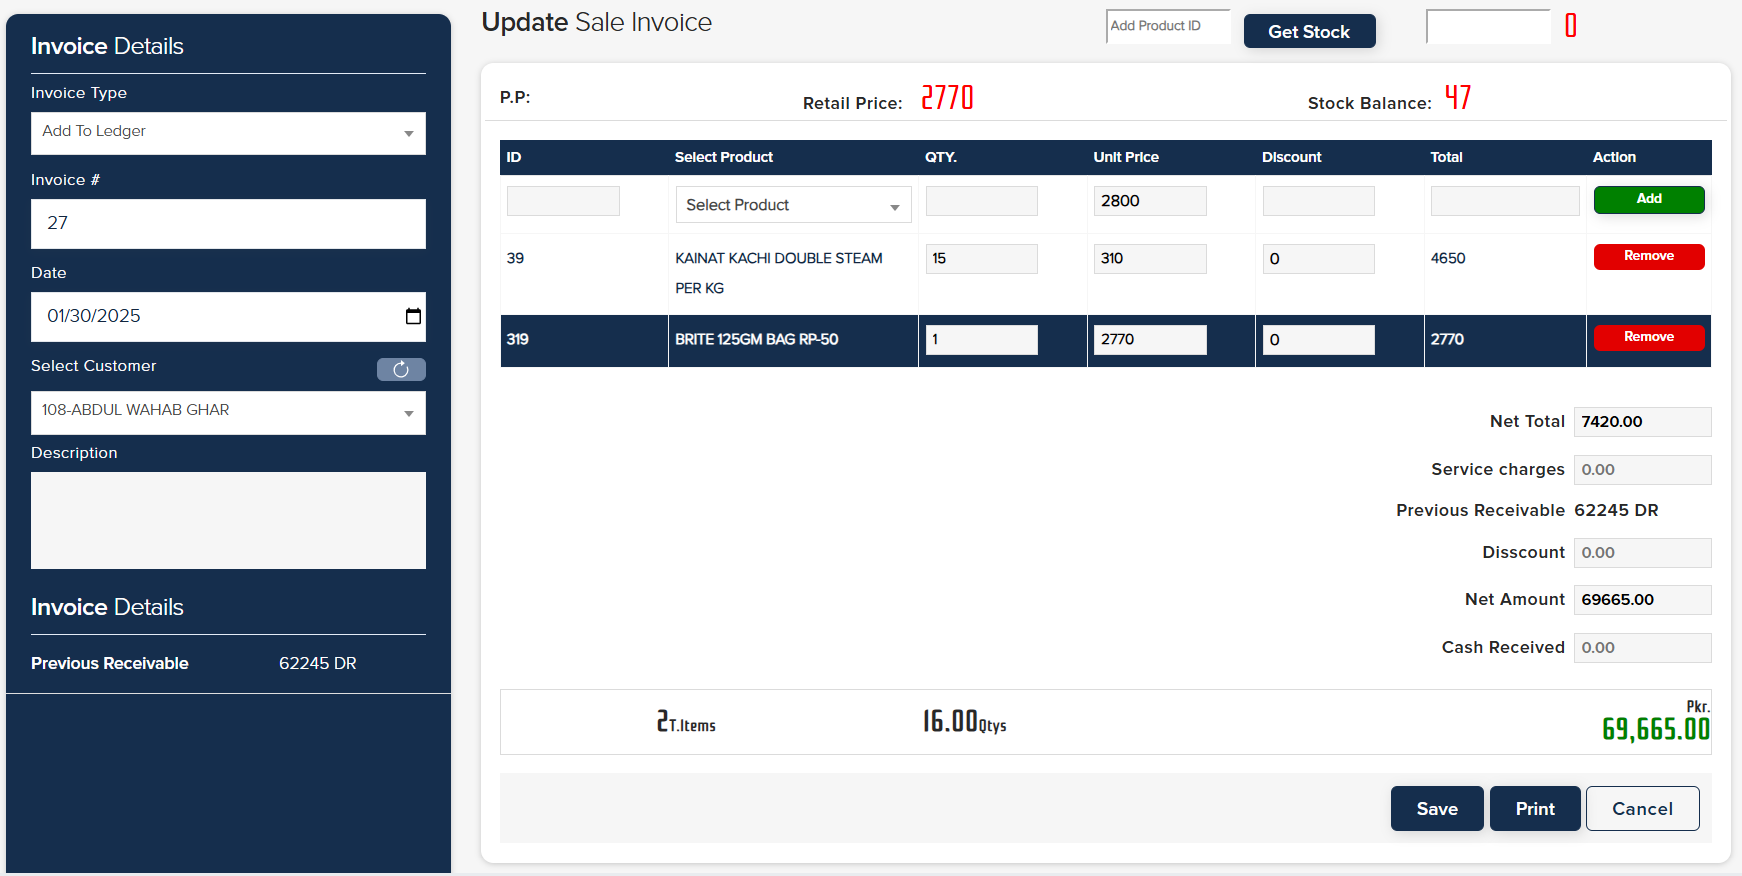Edit quantity 15 for KAINAT KACHI row
This screenshot has height=876, width=1742.
[x=982, y=259]
